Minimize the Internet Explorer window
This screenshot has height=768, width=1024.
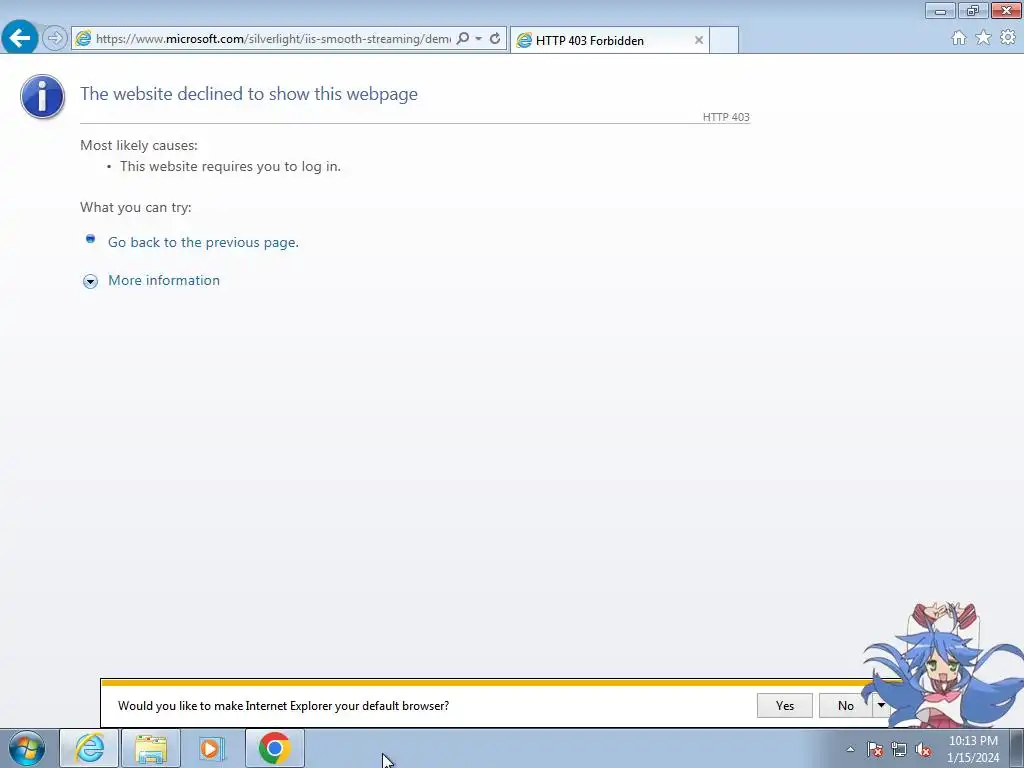coord(940,10)
